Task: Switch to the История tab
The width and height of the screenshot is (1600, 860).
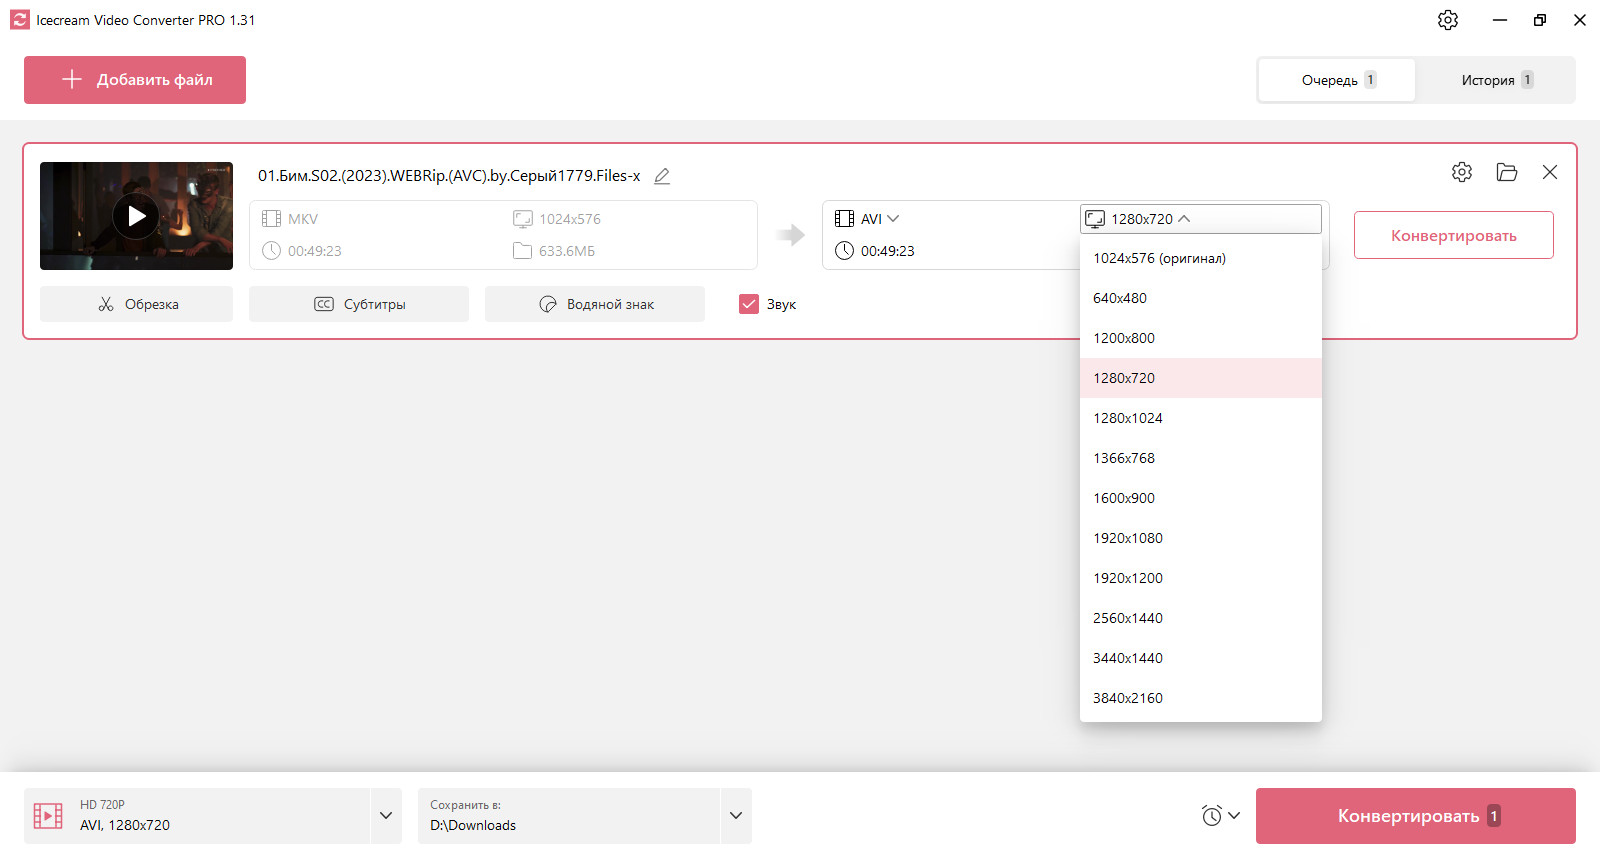Action: [1496, 80]
